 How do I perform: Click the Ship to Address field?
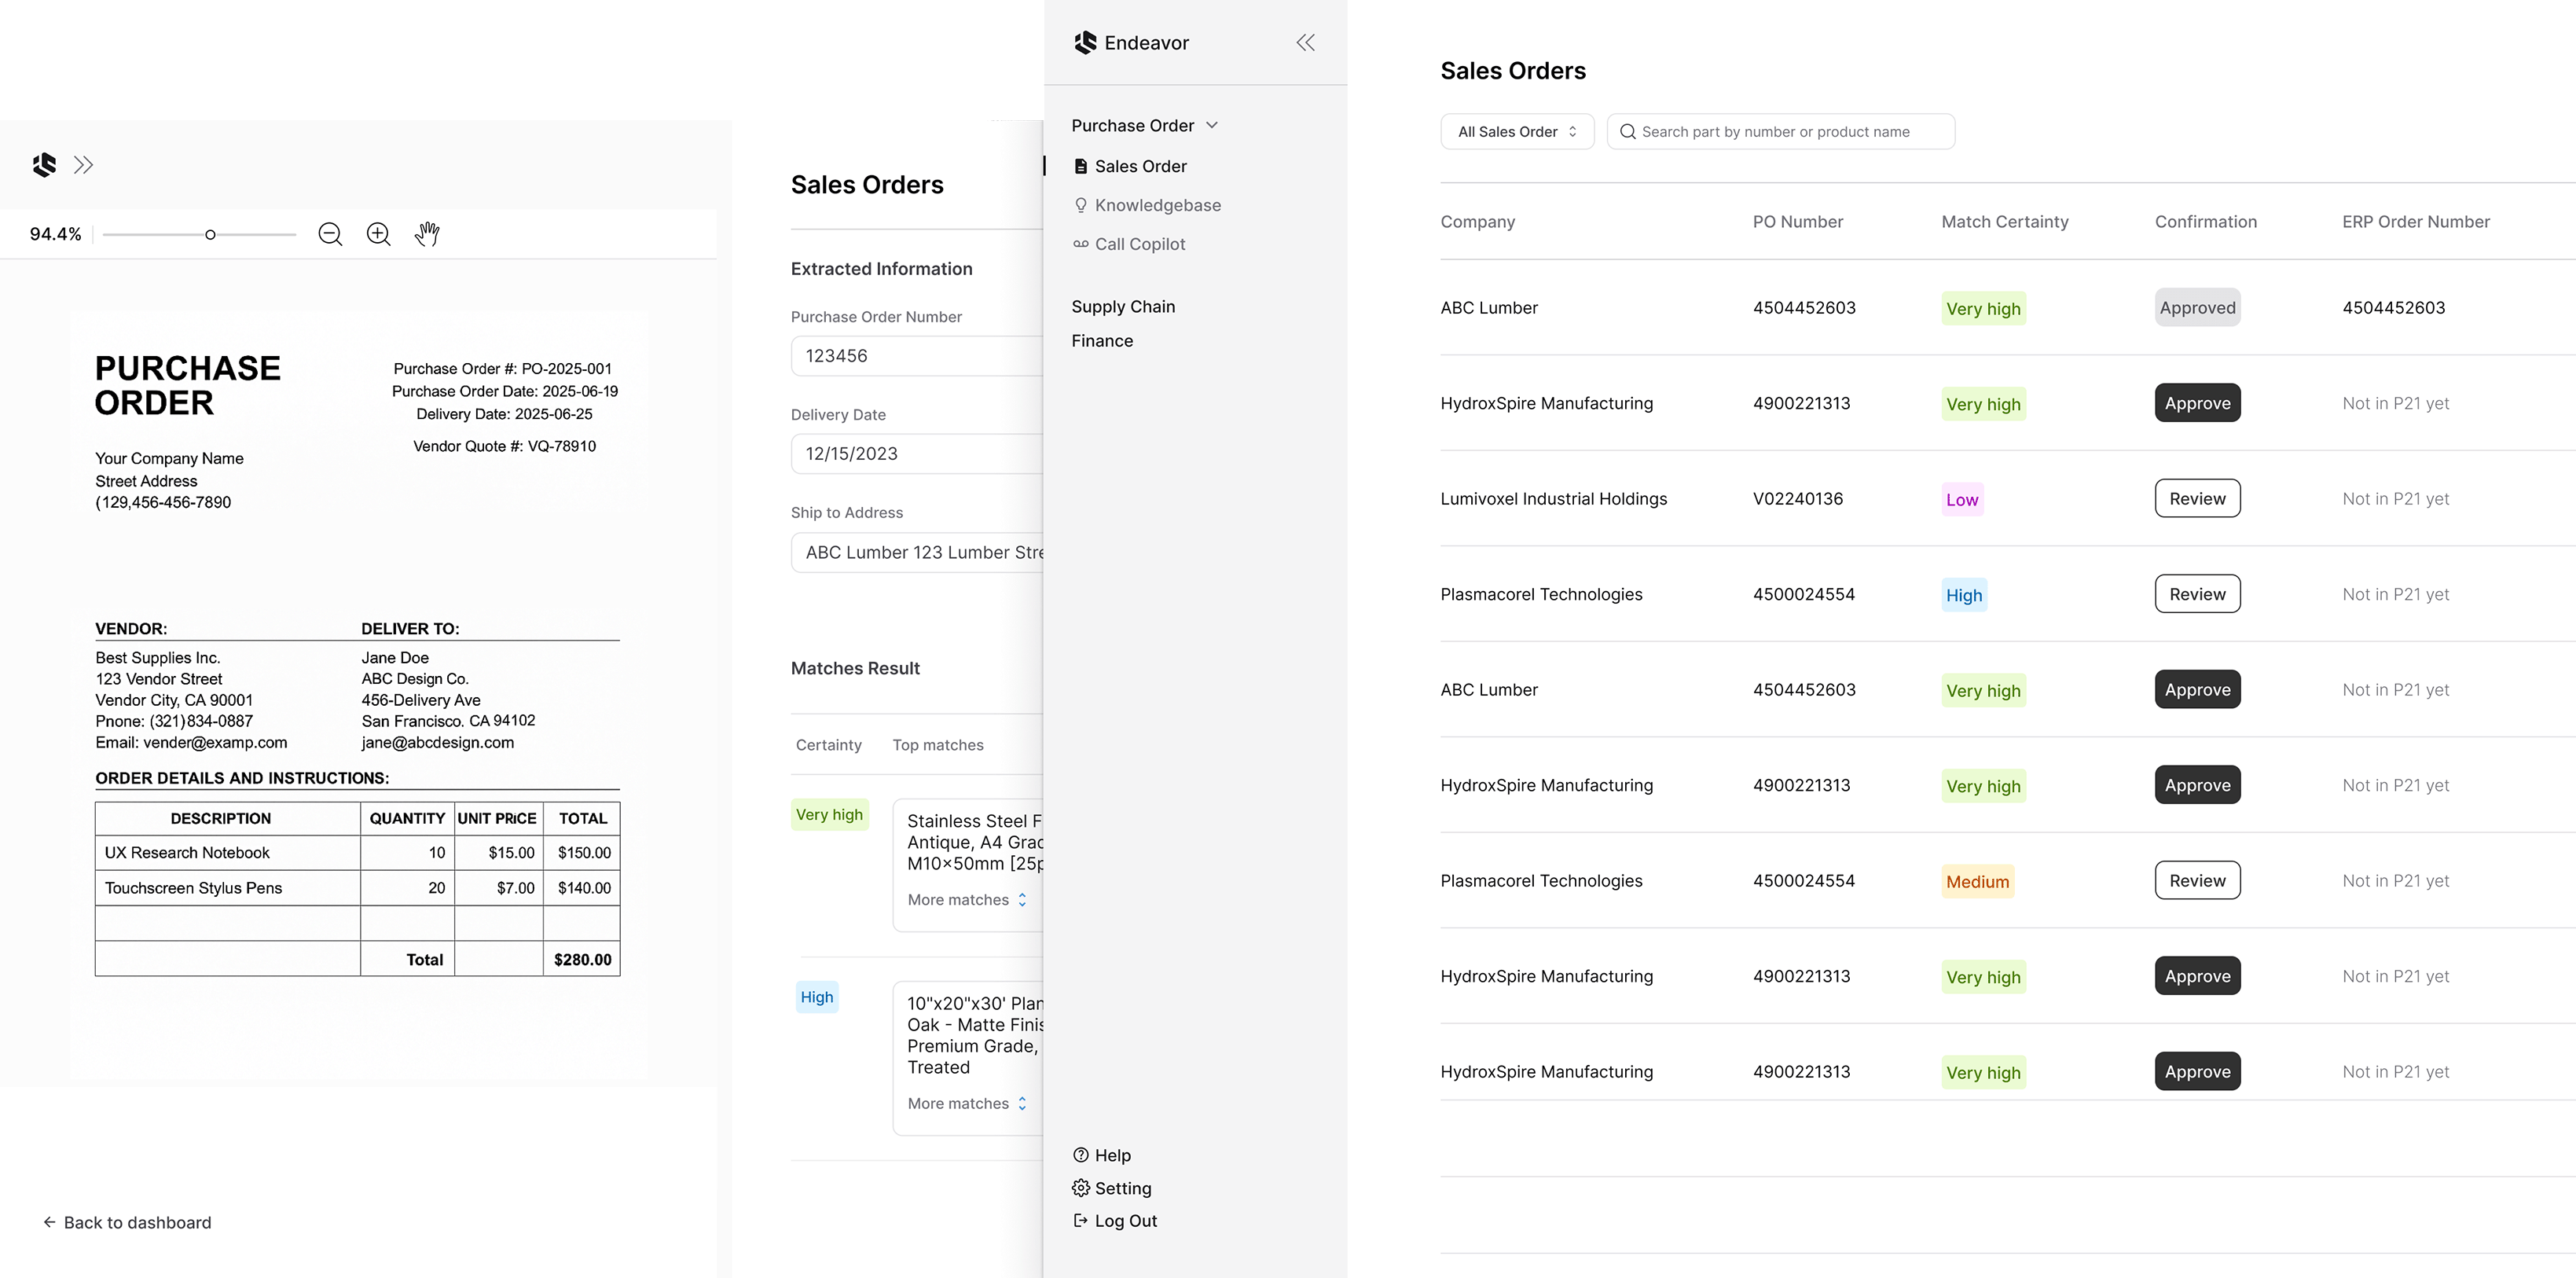[x=917, y=552]
